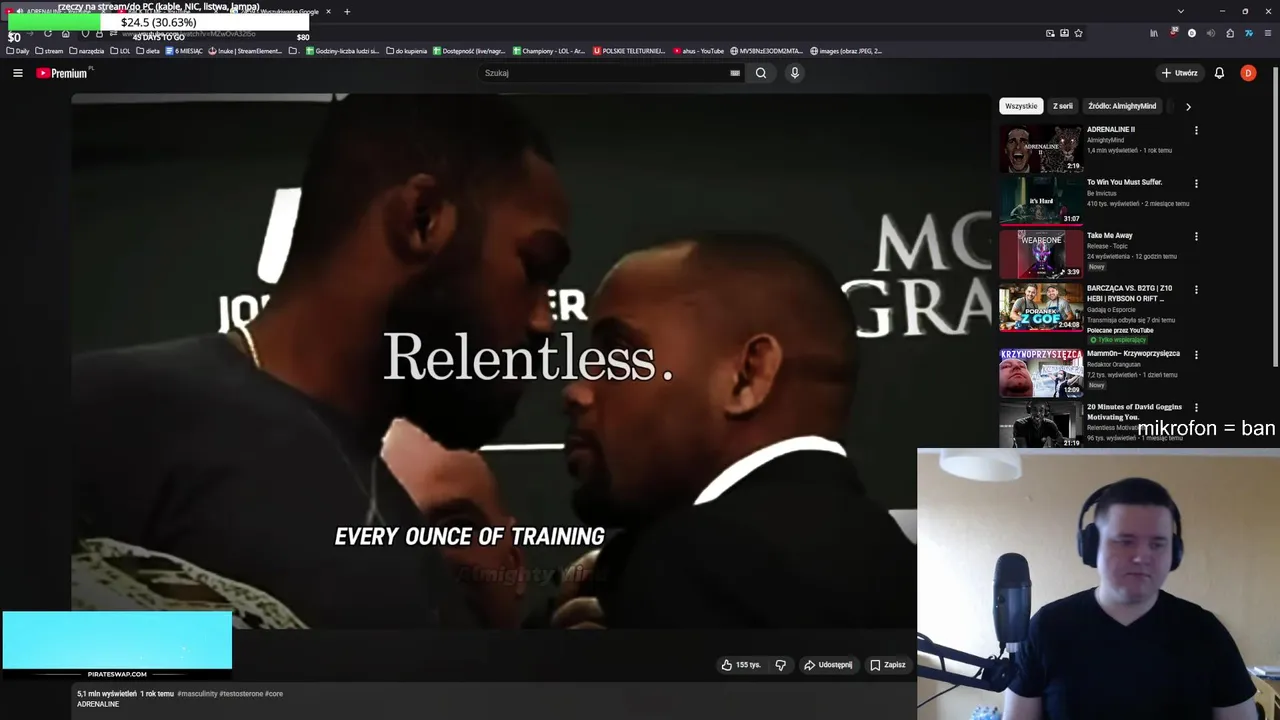Like the video with 155 tys. likes

(x=741, y=665)
